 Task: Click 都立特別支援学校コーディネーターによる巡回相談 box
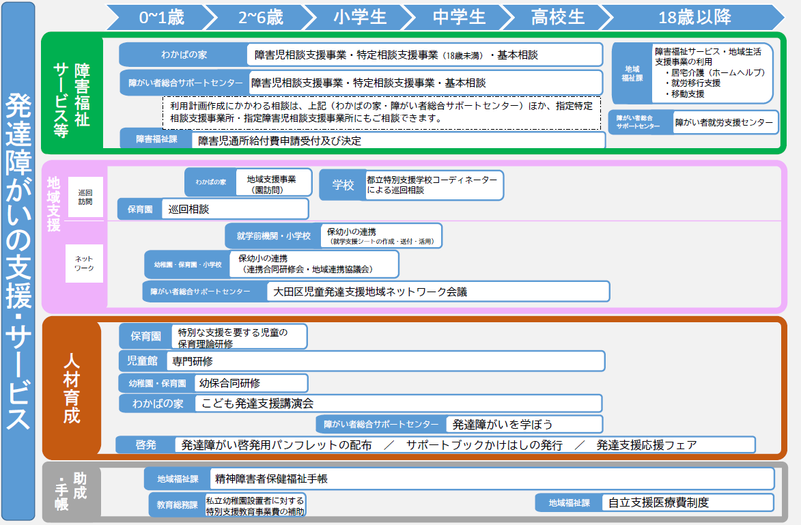tap(434, 185)
